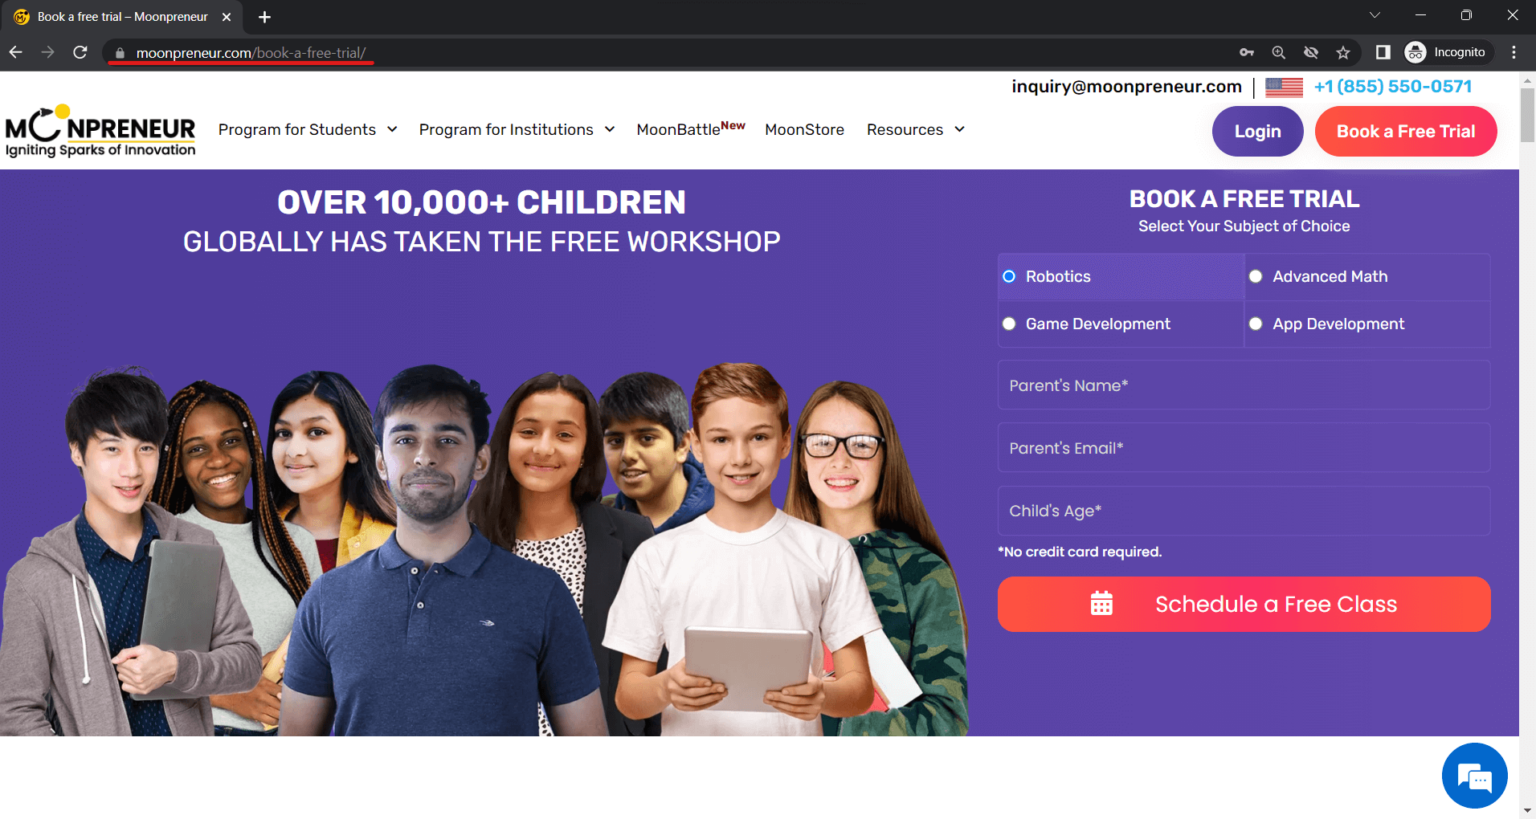
Task: Select the Robotics radio button
Action: 1009,277
